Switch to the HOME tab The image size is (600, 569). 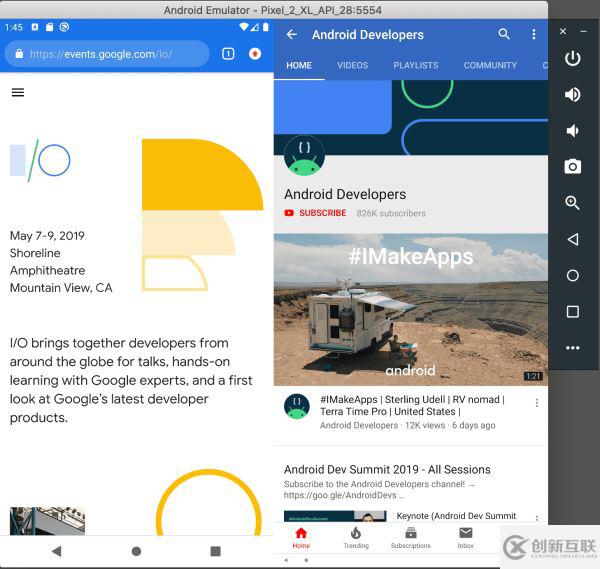pos(299,65)
